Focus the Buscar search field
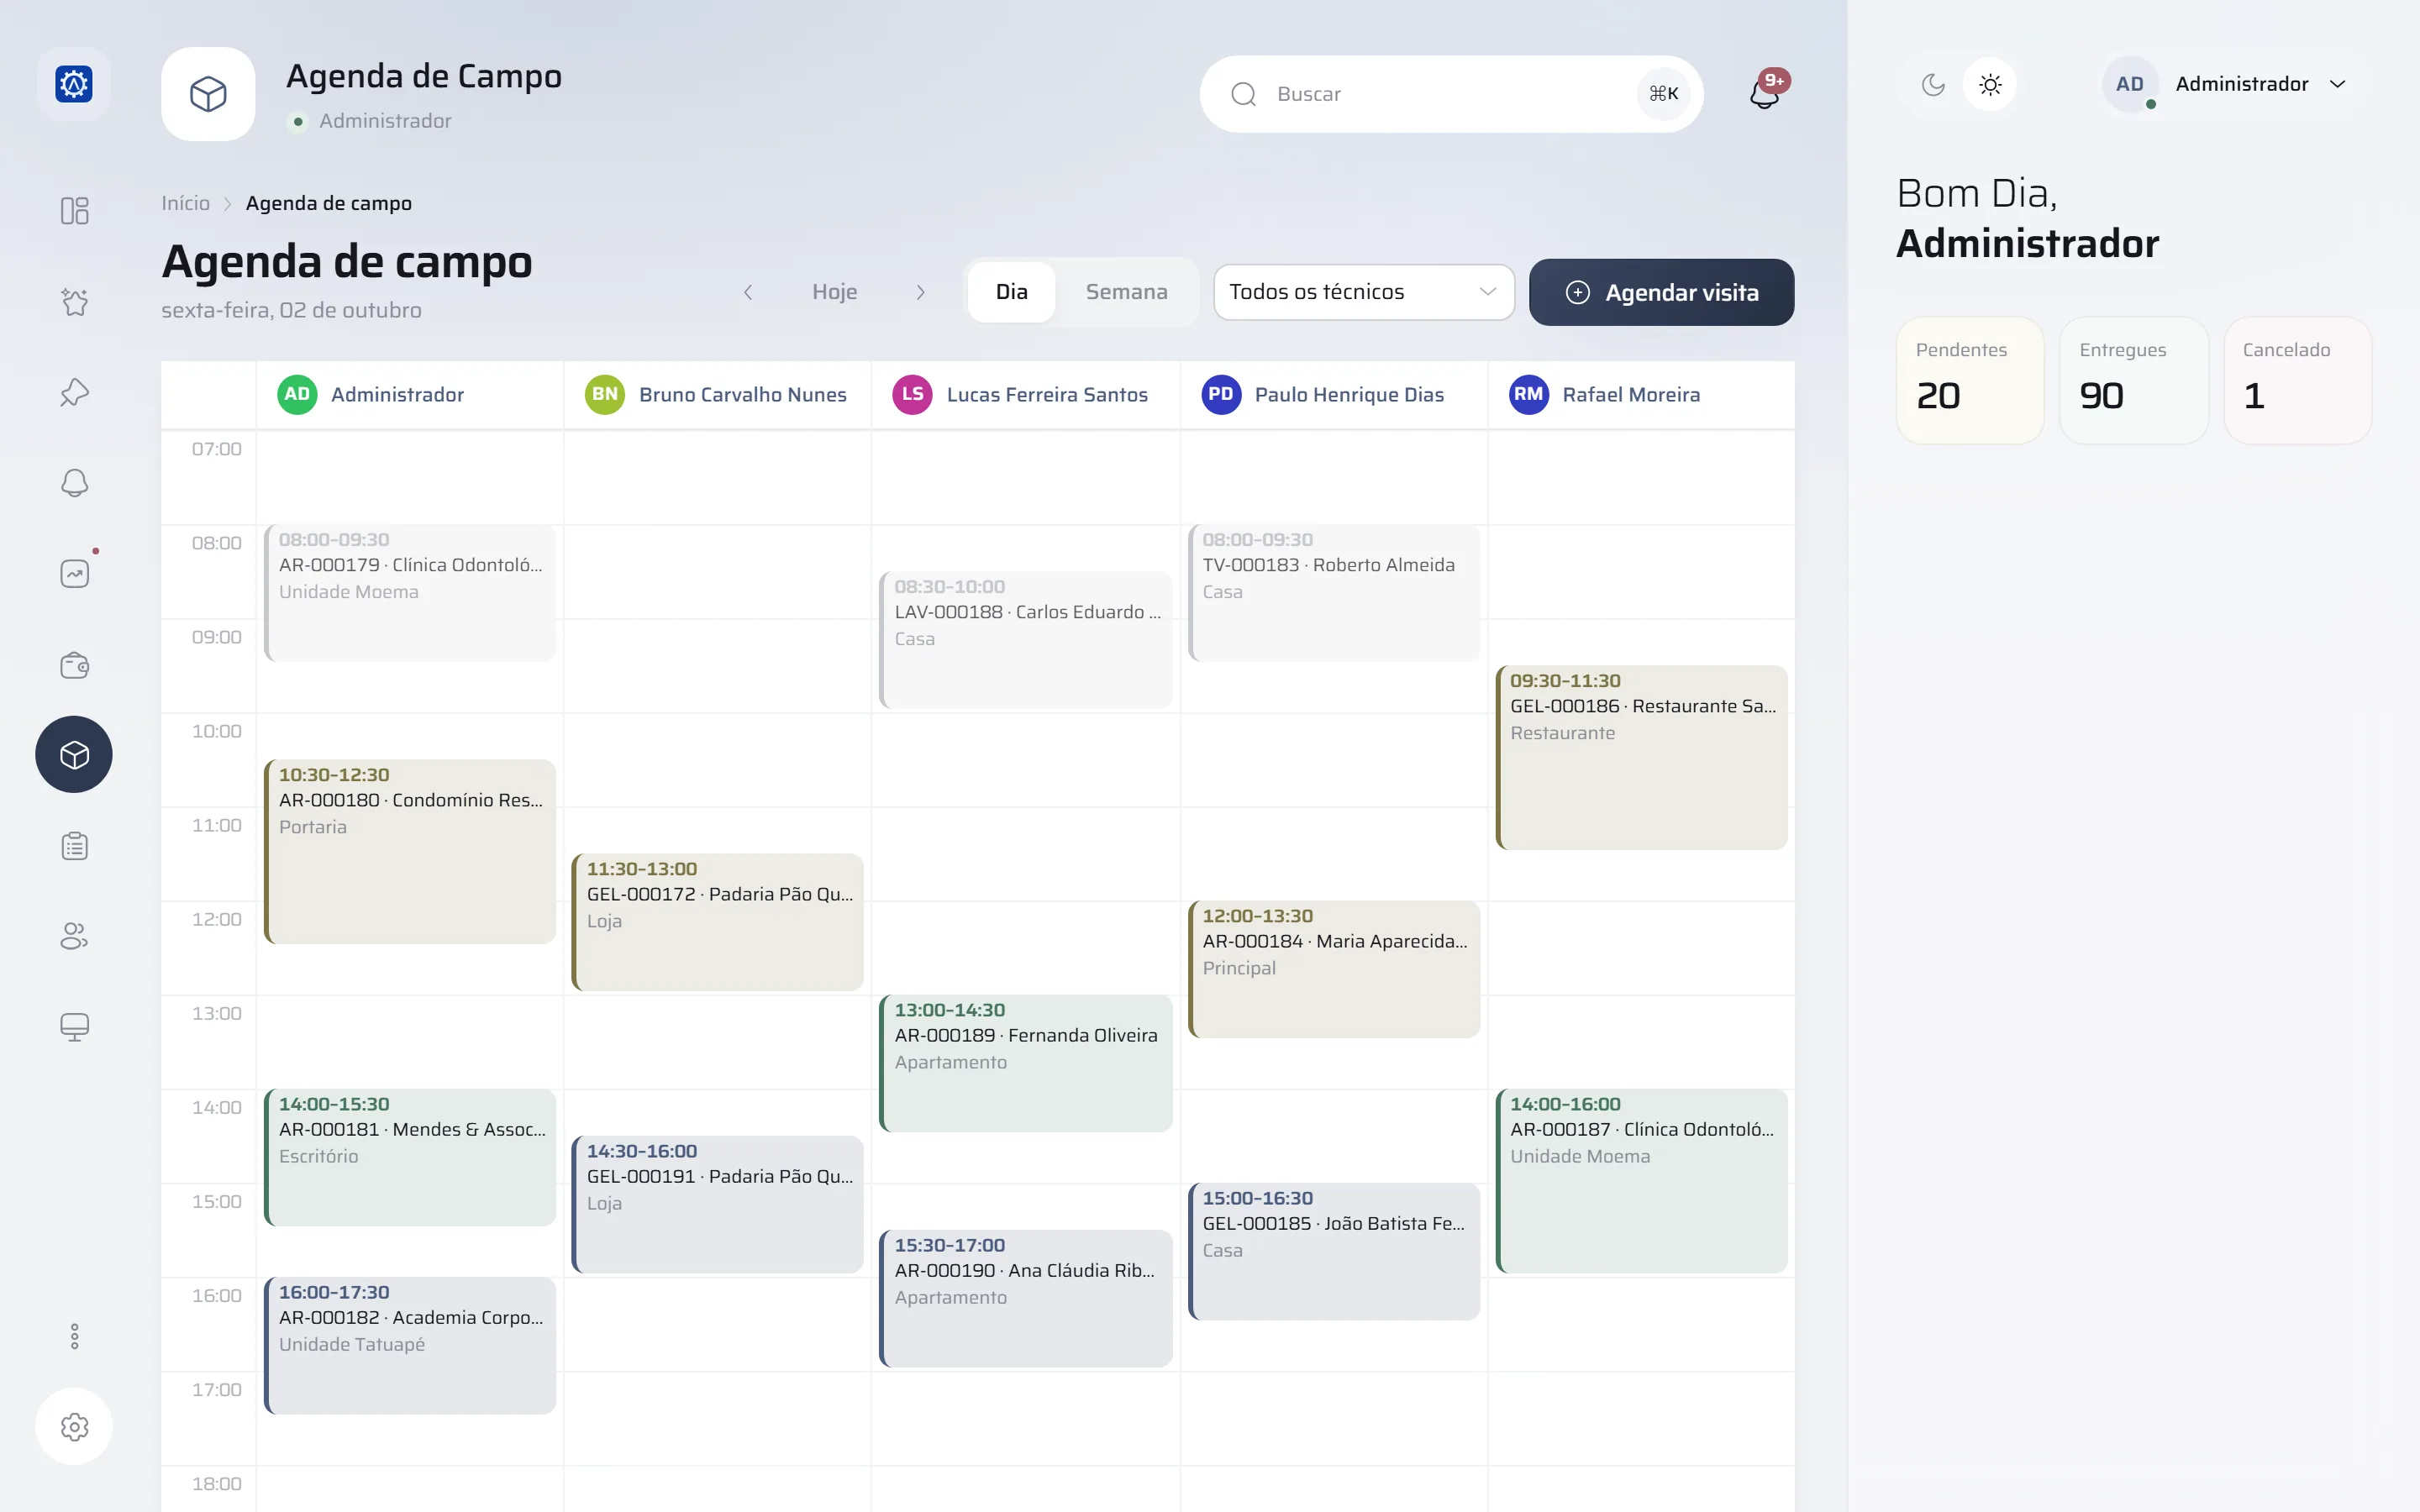 (1451, 94)
